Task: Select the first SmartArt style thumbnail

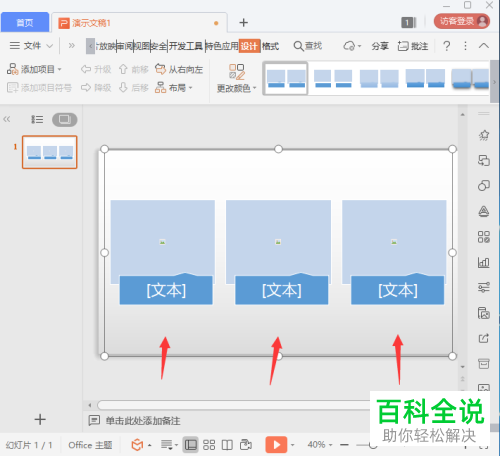Action: point(286,79)
